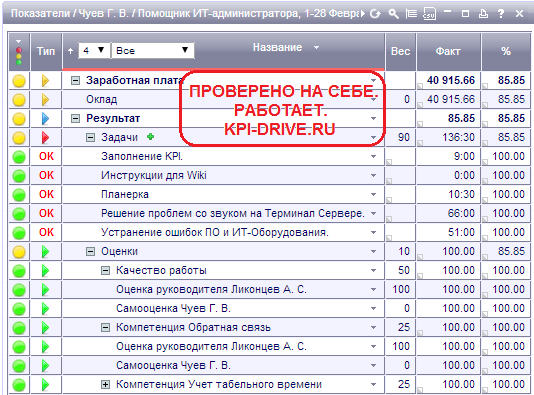This screenshot has width=534, height=395.
Task: Click green status circle of Компетенция Обратная связь
Action: 19,328
